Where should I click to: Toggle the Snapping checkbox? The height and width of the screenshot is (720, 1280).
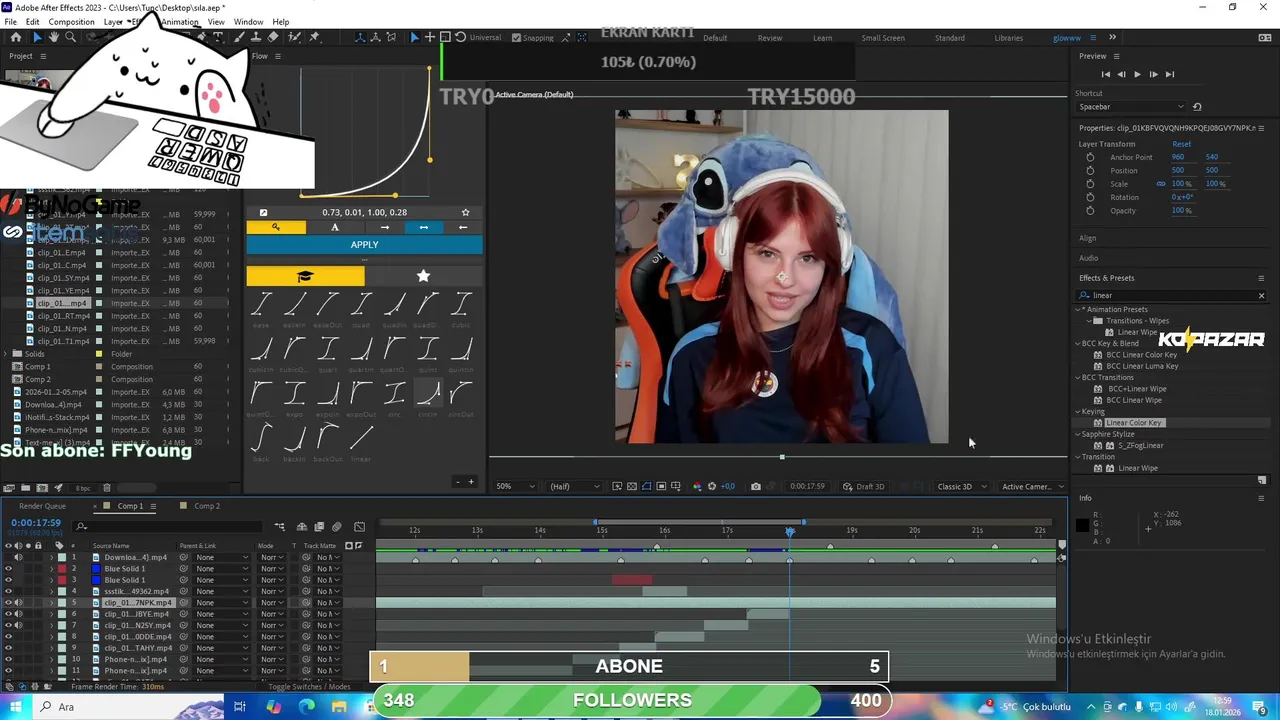(x=516, y=38)
